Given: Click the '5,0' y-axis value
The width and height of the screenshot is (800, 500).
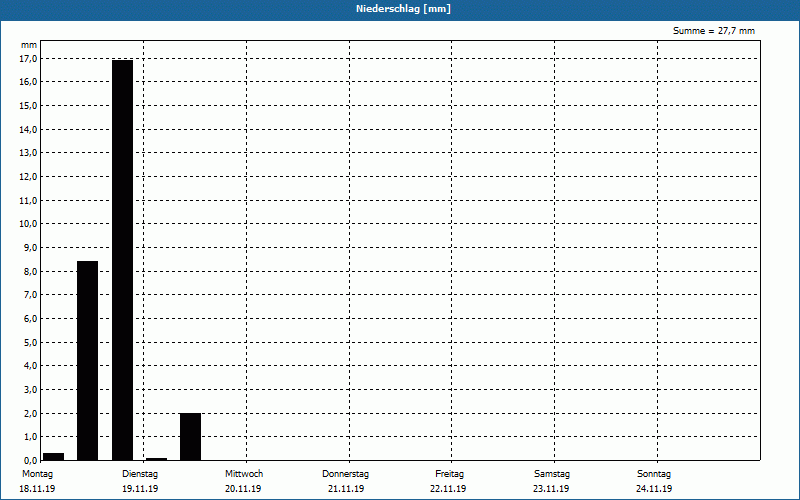Looking at the screenshot, I should tap(30, 342).
